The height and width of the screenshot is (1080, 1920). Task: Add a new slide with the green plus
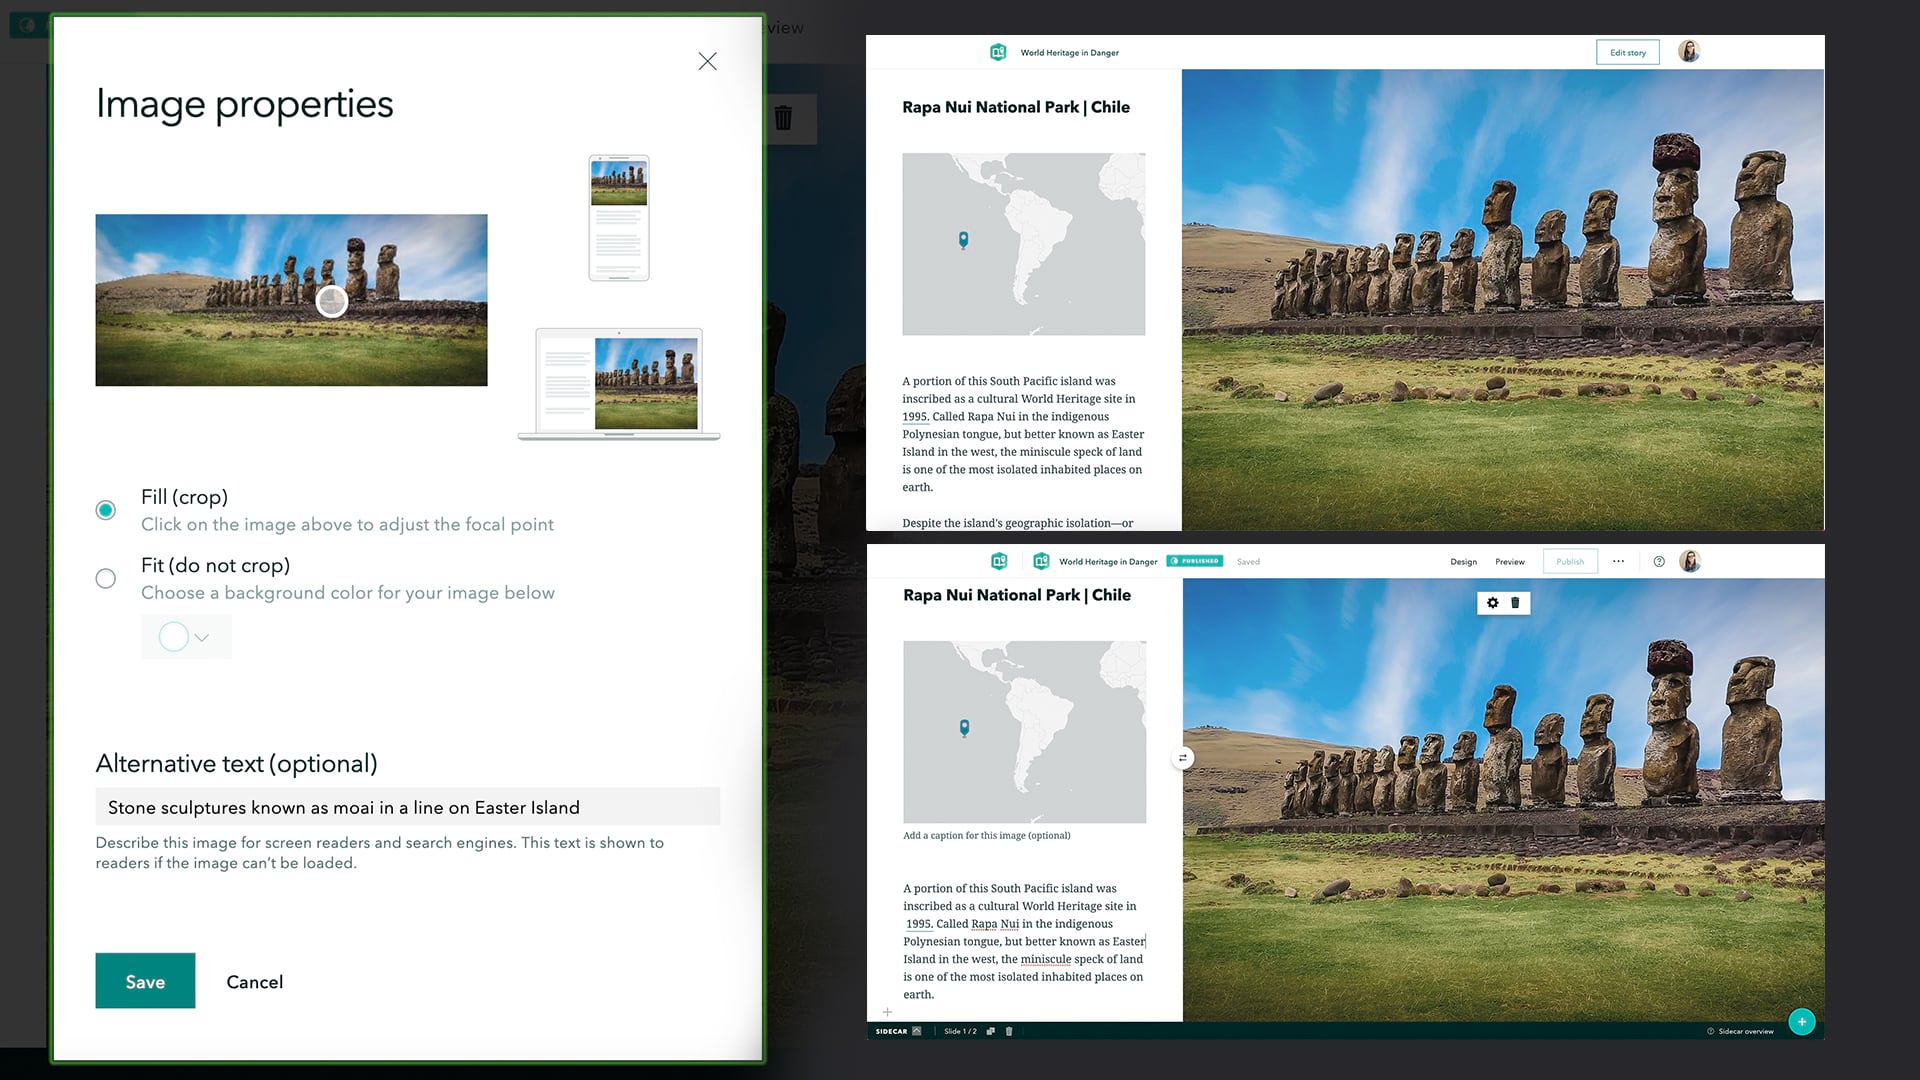(x=1802, y=1021)
